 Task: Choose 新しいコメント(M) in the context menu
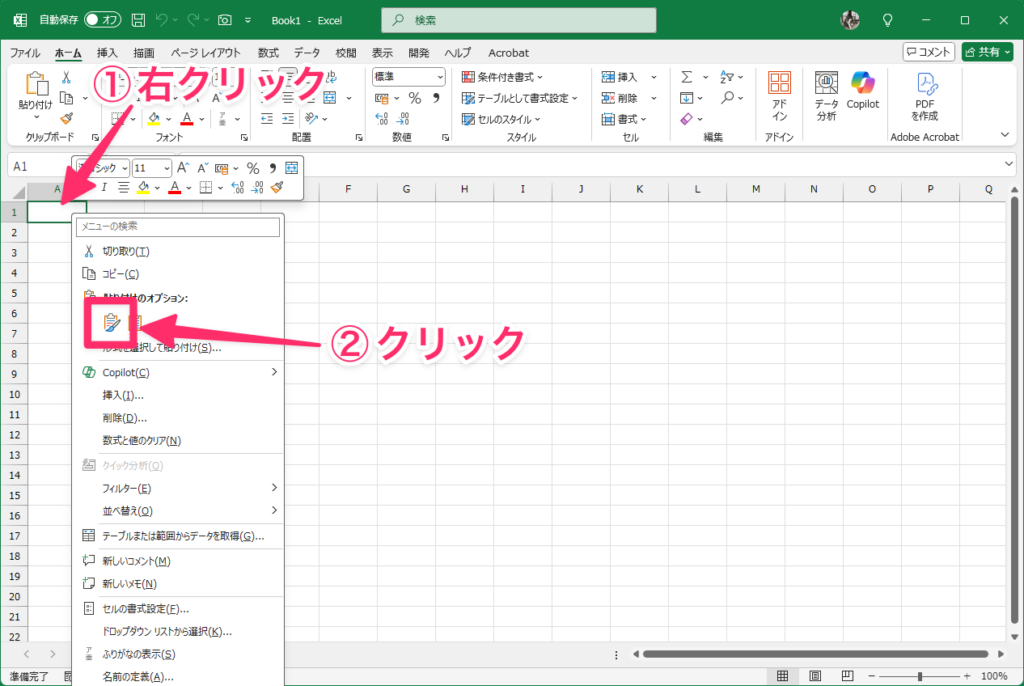[178, 561]
